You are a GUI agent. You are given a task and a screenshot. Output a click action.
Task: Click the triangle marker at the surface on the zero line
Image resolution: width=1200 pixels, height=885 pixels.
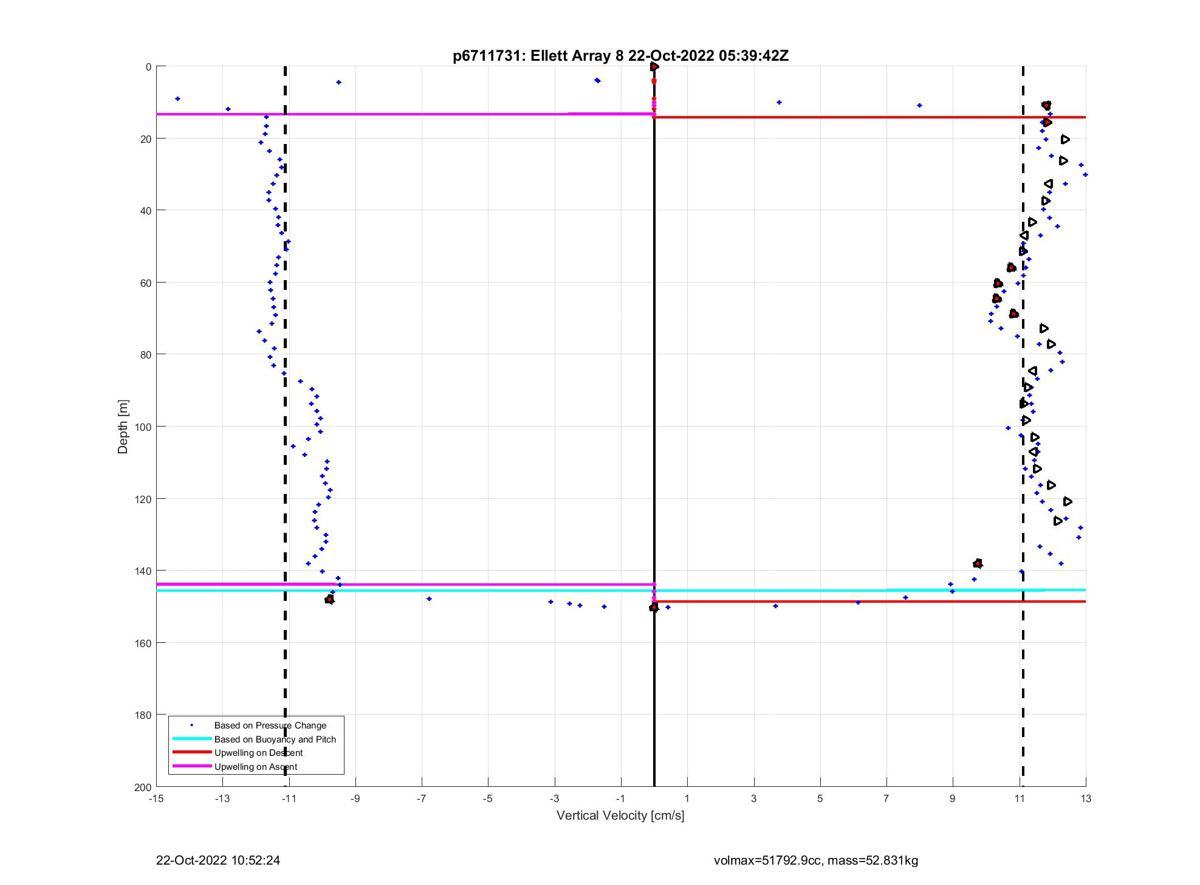coord(654,67)
